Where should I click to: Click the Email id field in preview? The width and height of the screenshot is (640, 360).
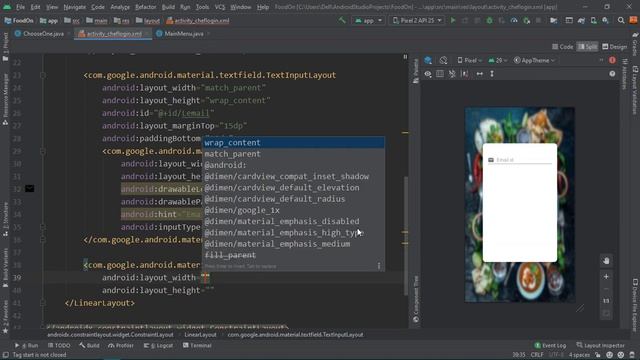(x=520, y=160)
